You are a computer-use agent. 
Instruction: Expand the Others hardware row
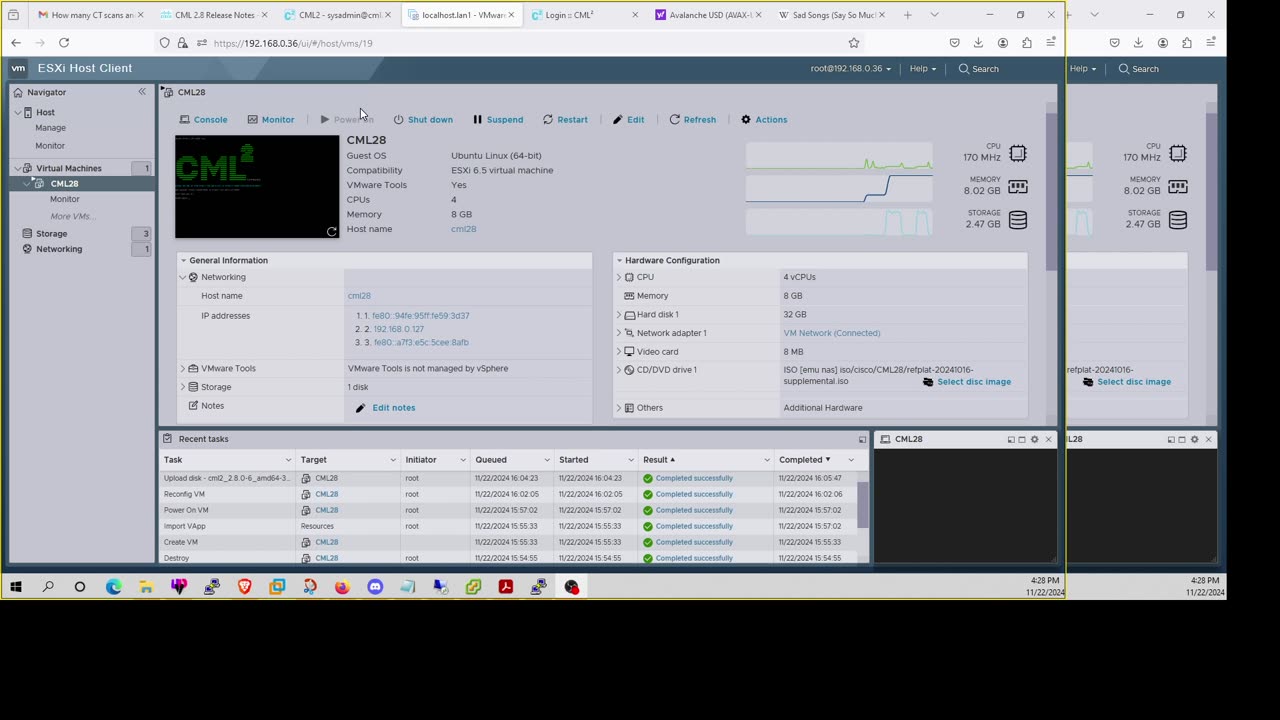point(619,408)
